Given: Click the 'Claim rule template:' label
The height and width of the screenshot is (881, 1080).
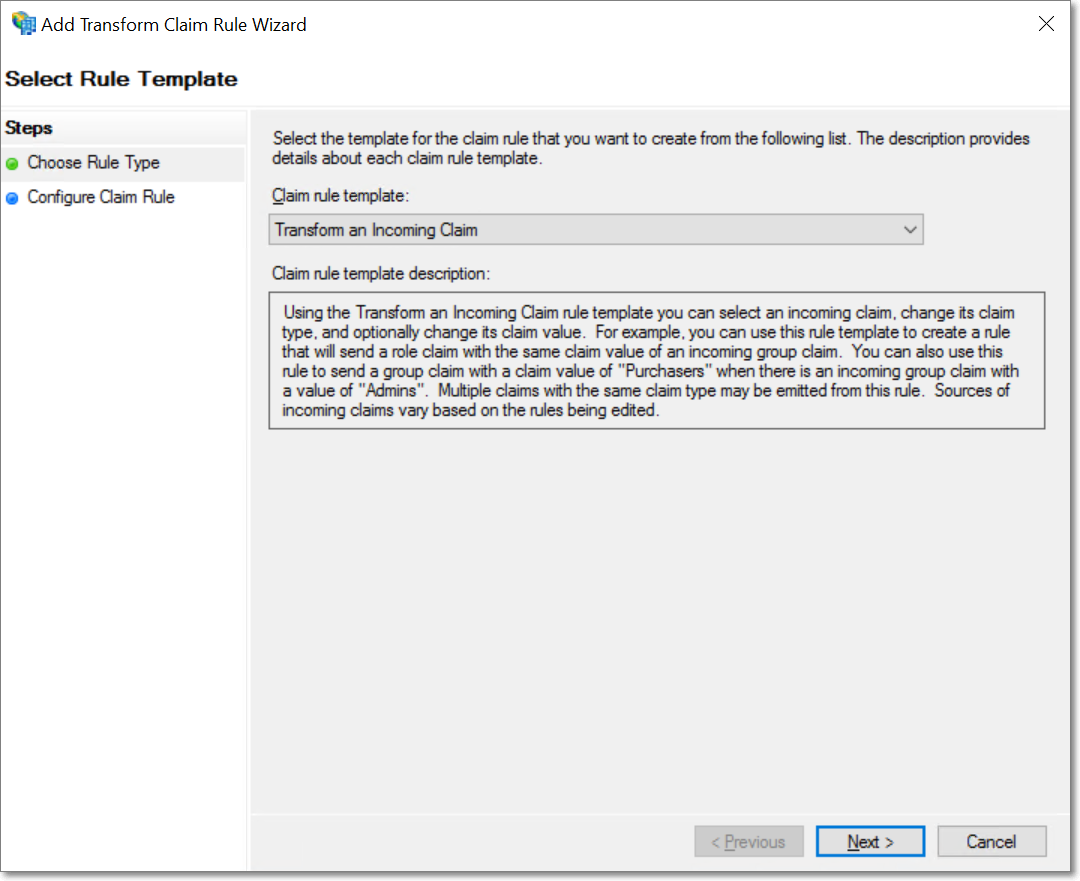Looking at the screenshot, I should [x=340, y=196].
